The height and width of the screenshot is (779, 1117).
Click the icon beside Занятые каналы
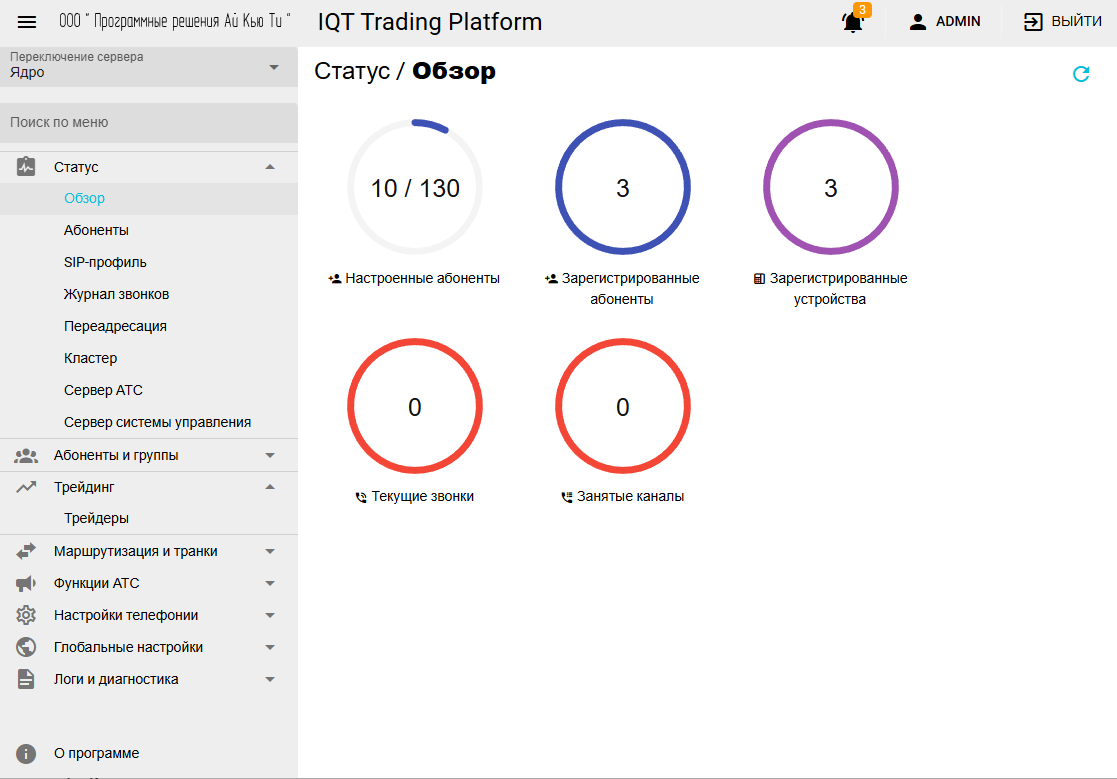tap(566, 497)
